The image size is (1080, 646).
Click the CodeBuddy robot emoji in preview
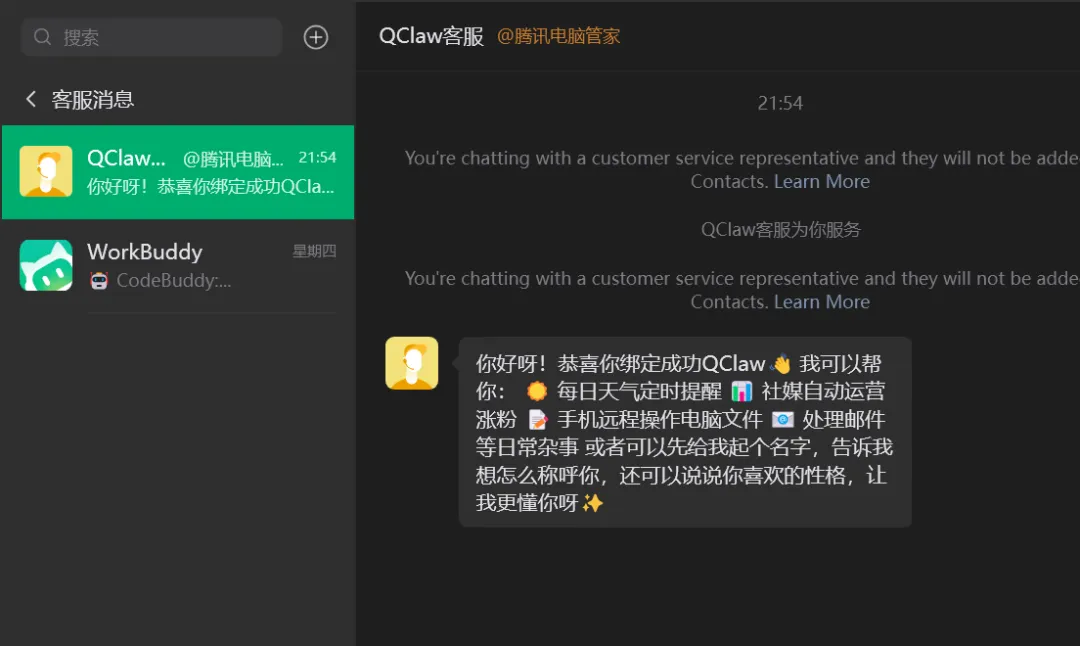(99, 280)
